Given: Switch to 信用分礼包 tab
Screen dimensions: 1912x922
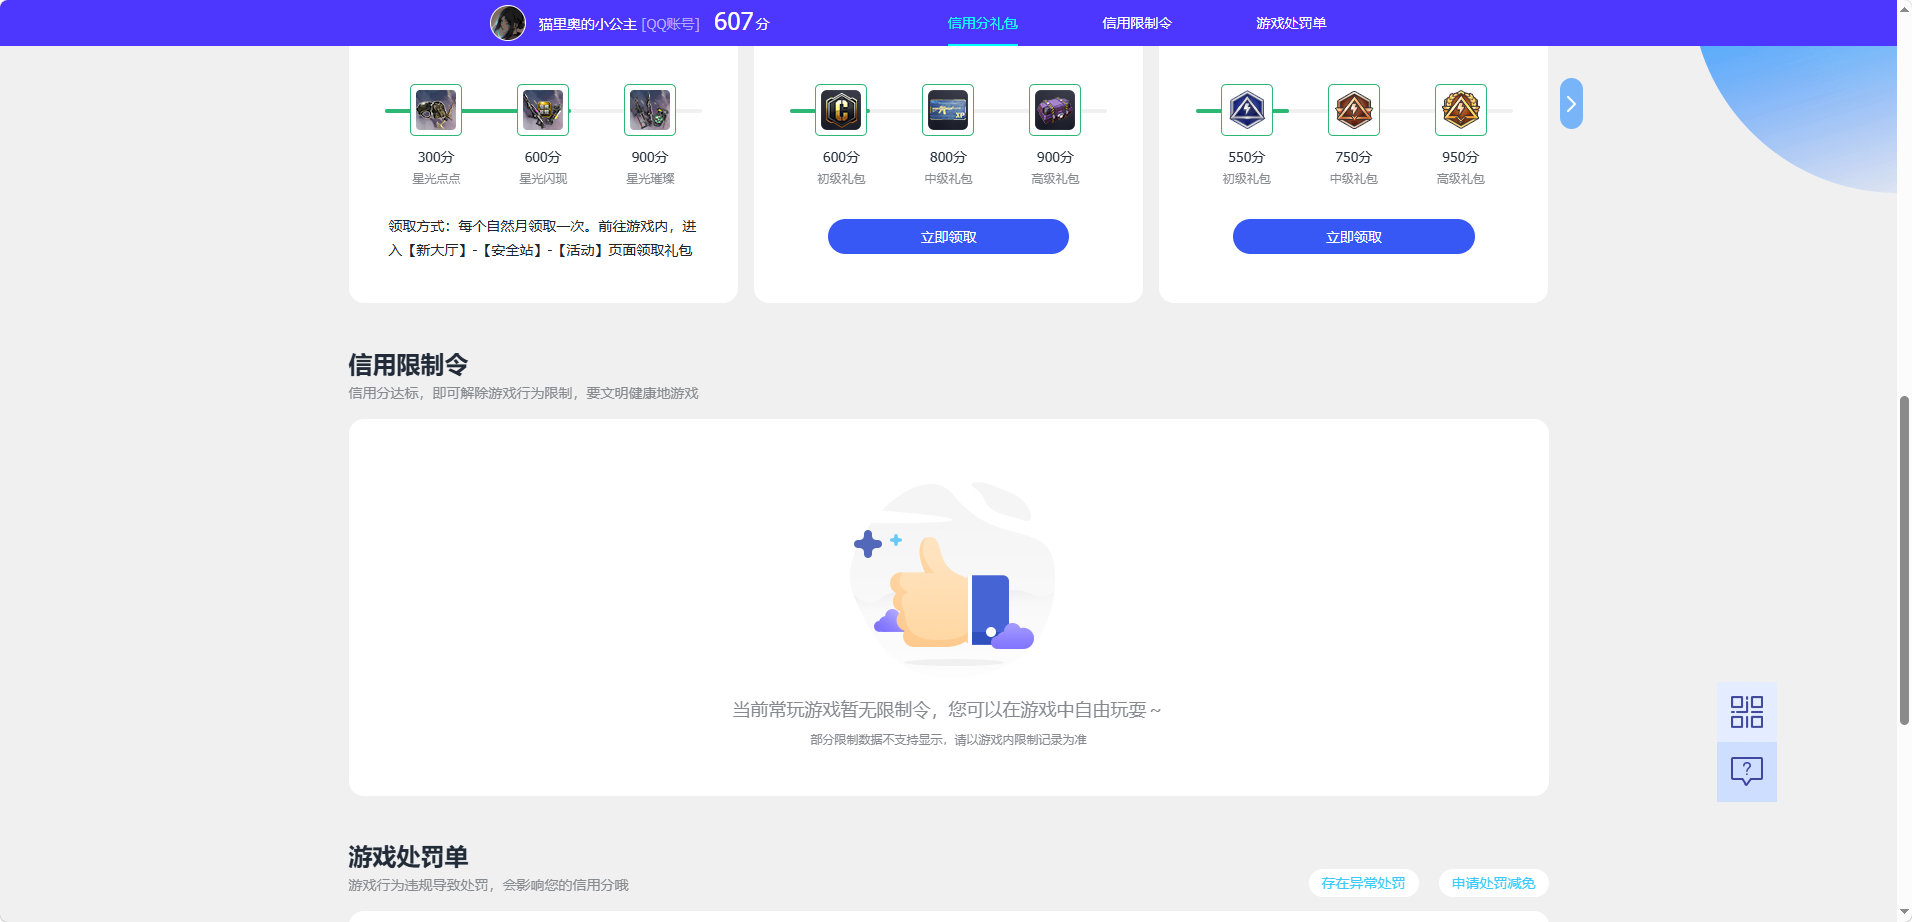Looking at the screenshot, I should [982, 23].
